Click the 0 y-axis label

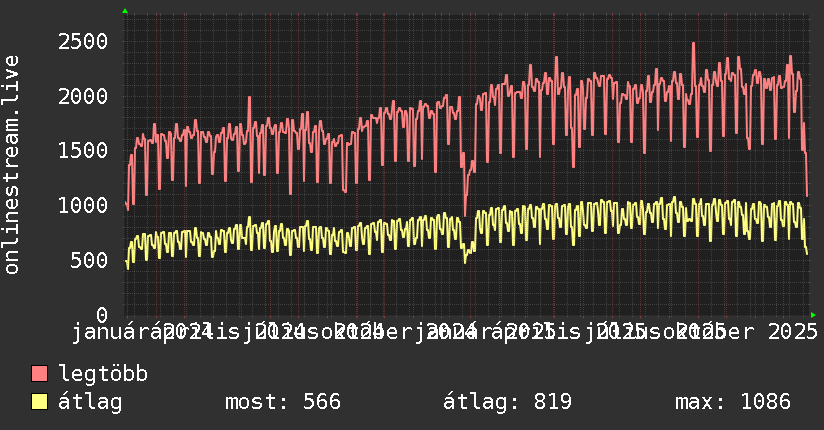click(x=102, y=315)
